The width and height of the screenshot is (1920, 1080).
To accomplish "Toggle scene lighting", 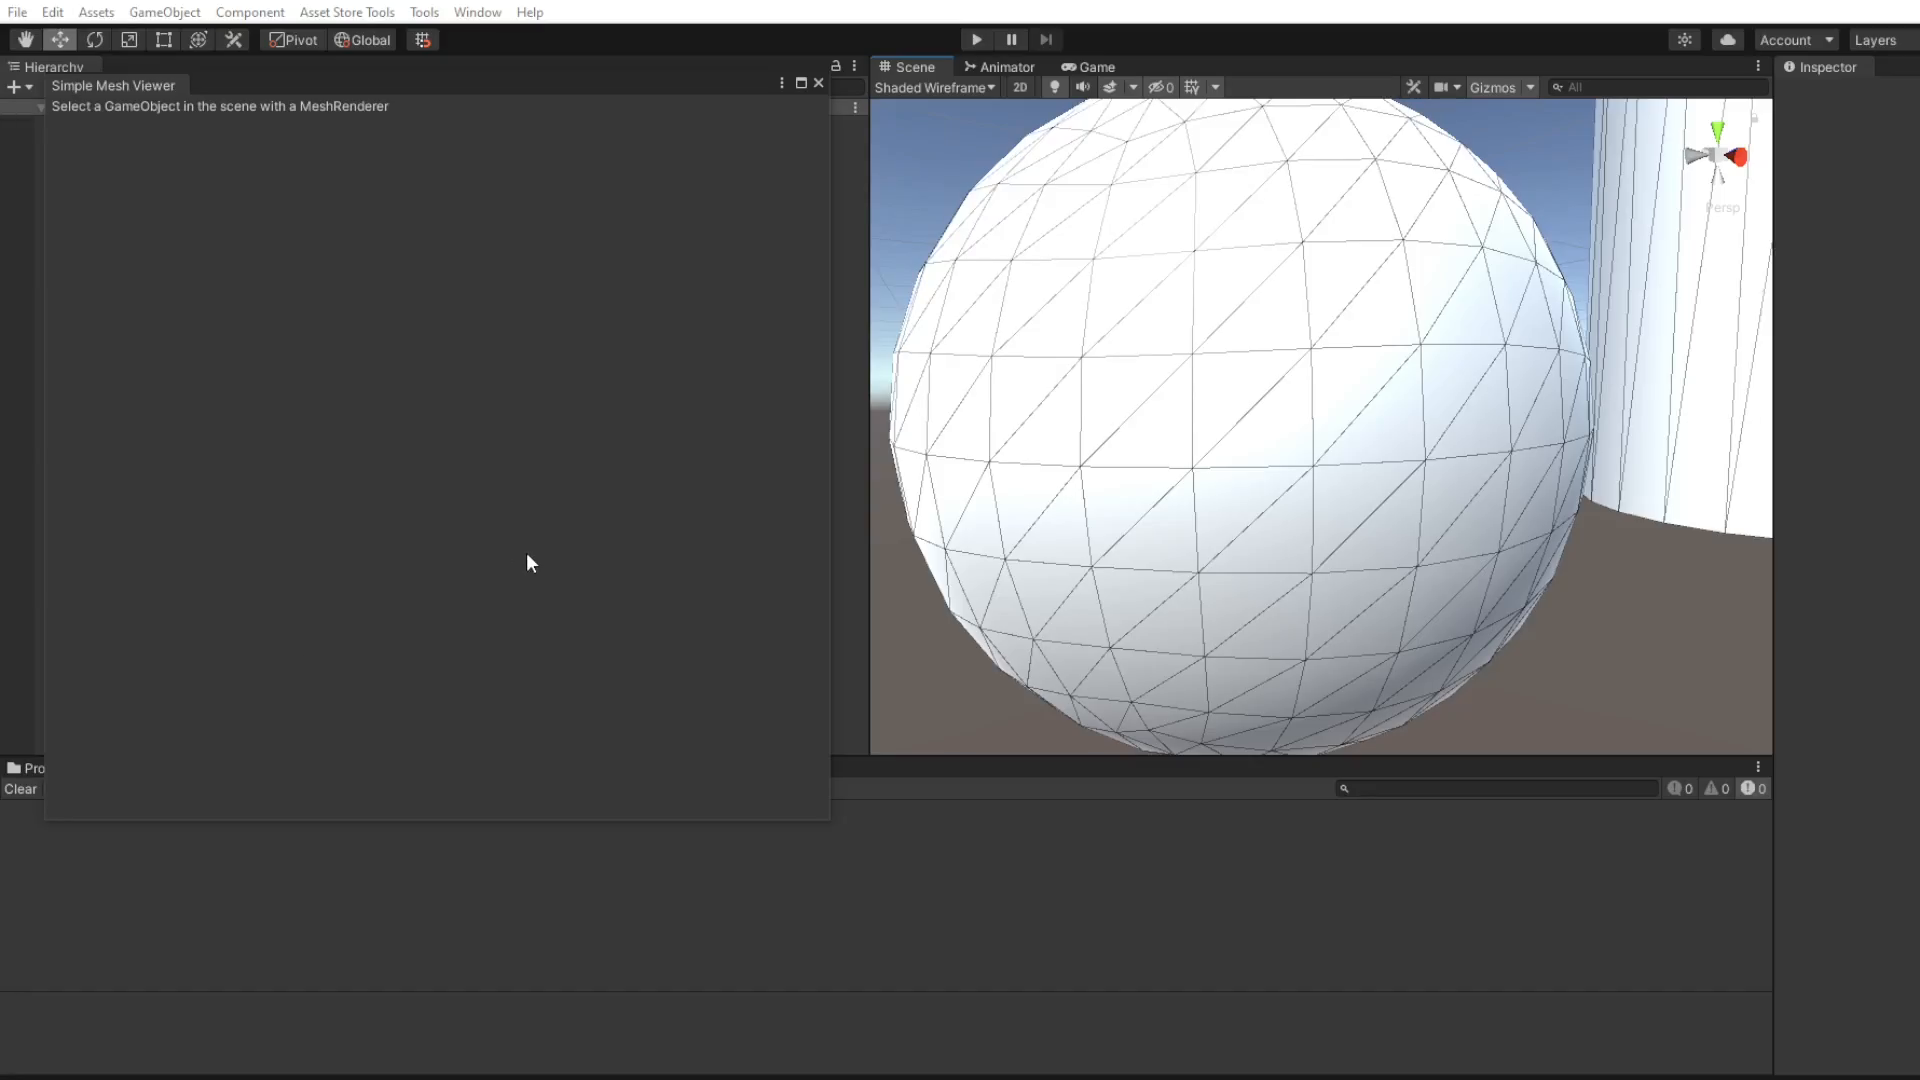I will pyautogui.click(x=1054, y=88).
